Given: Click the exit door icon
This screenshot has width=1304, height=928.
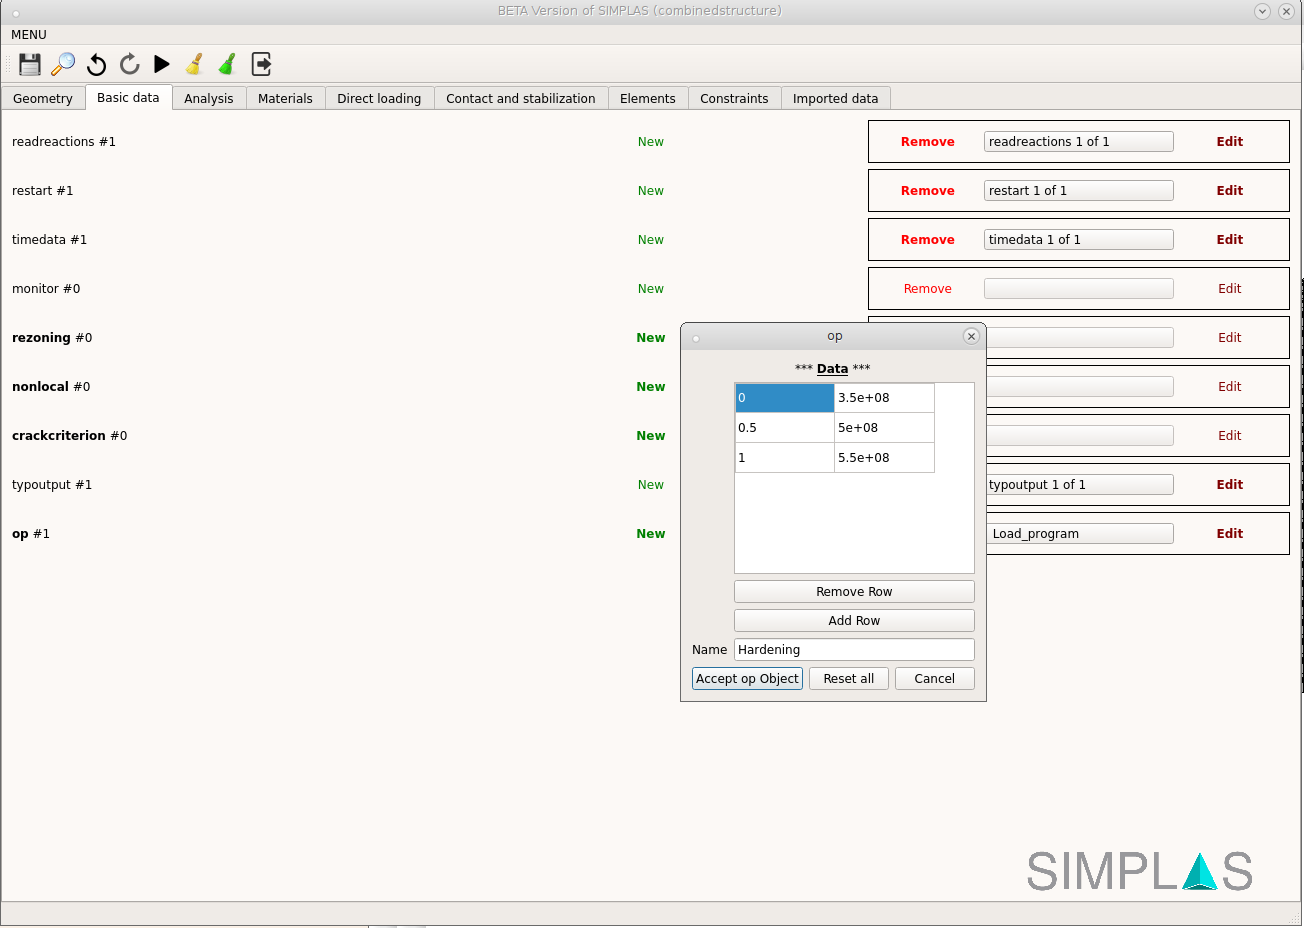Looking at the screenshot, I should [261, 64].
